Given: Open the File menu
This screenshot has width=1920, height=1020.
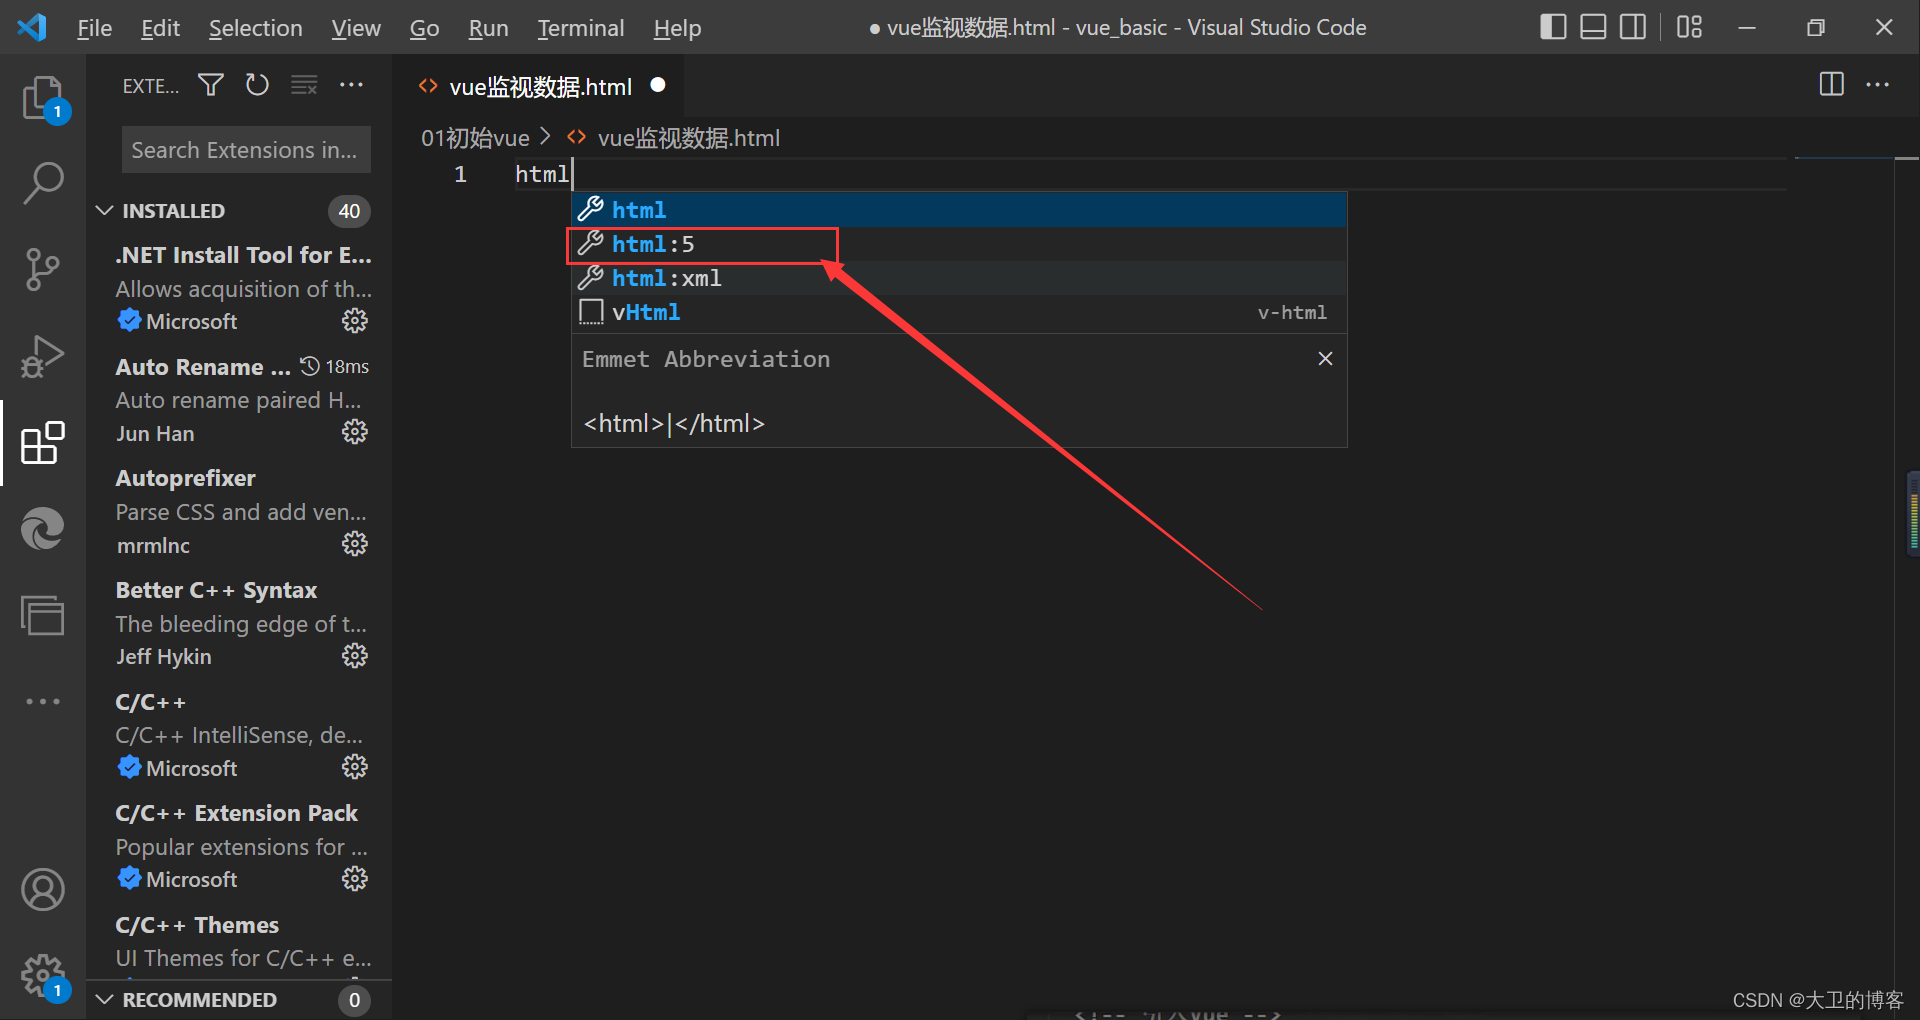Looking at the screenshot, I should point(94,28).
